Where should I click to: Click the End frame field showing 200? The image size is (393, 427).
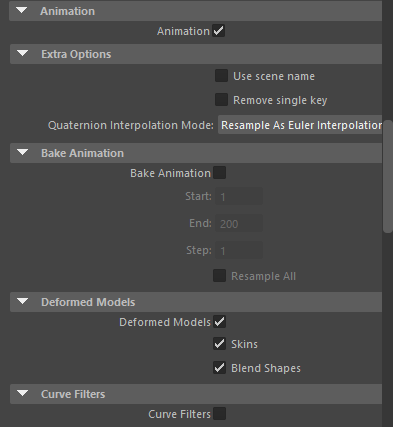(x=239, y=223)
